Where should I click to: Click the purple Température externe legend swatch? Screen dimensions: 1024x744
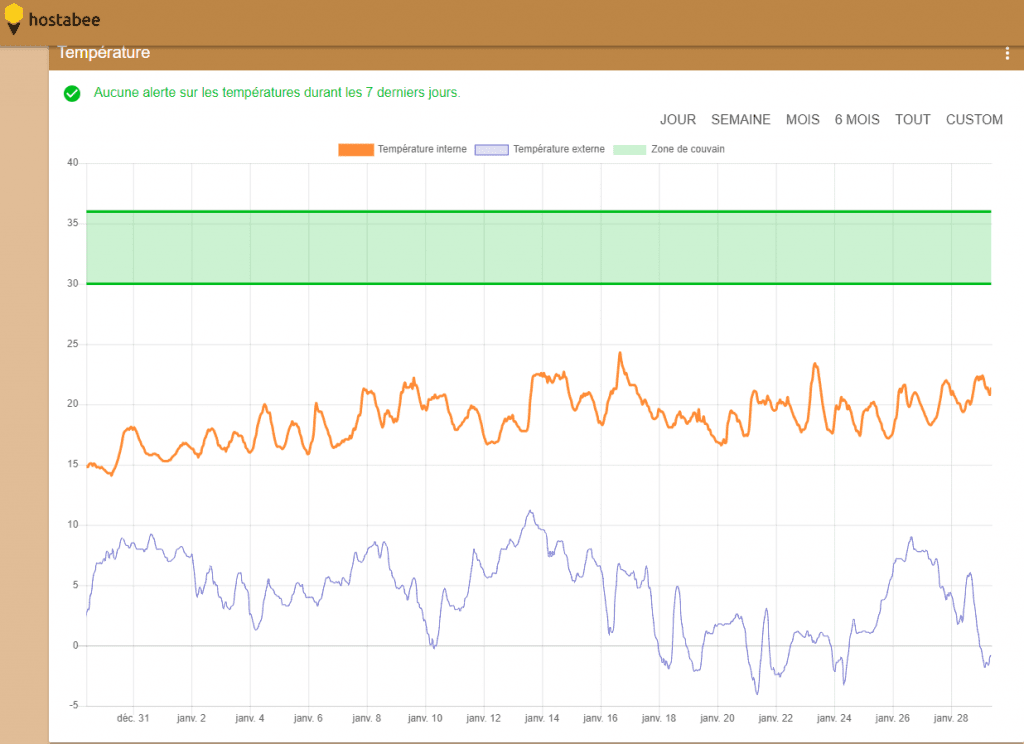[x=492, y=150]
